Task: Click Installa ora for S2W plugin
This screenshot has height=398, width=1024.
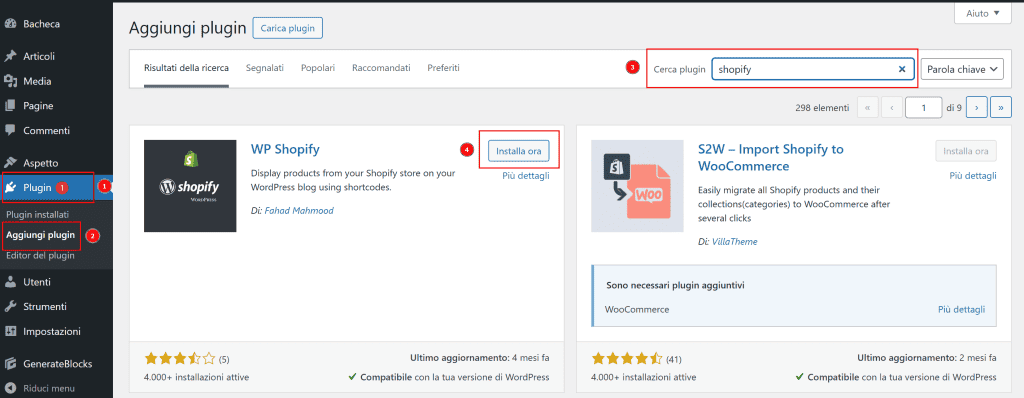Action: click(x=966, y=151)
